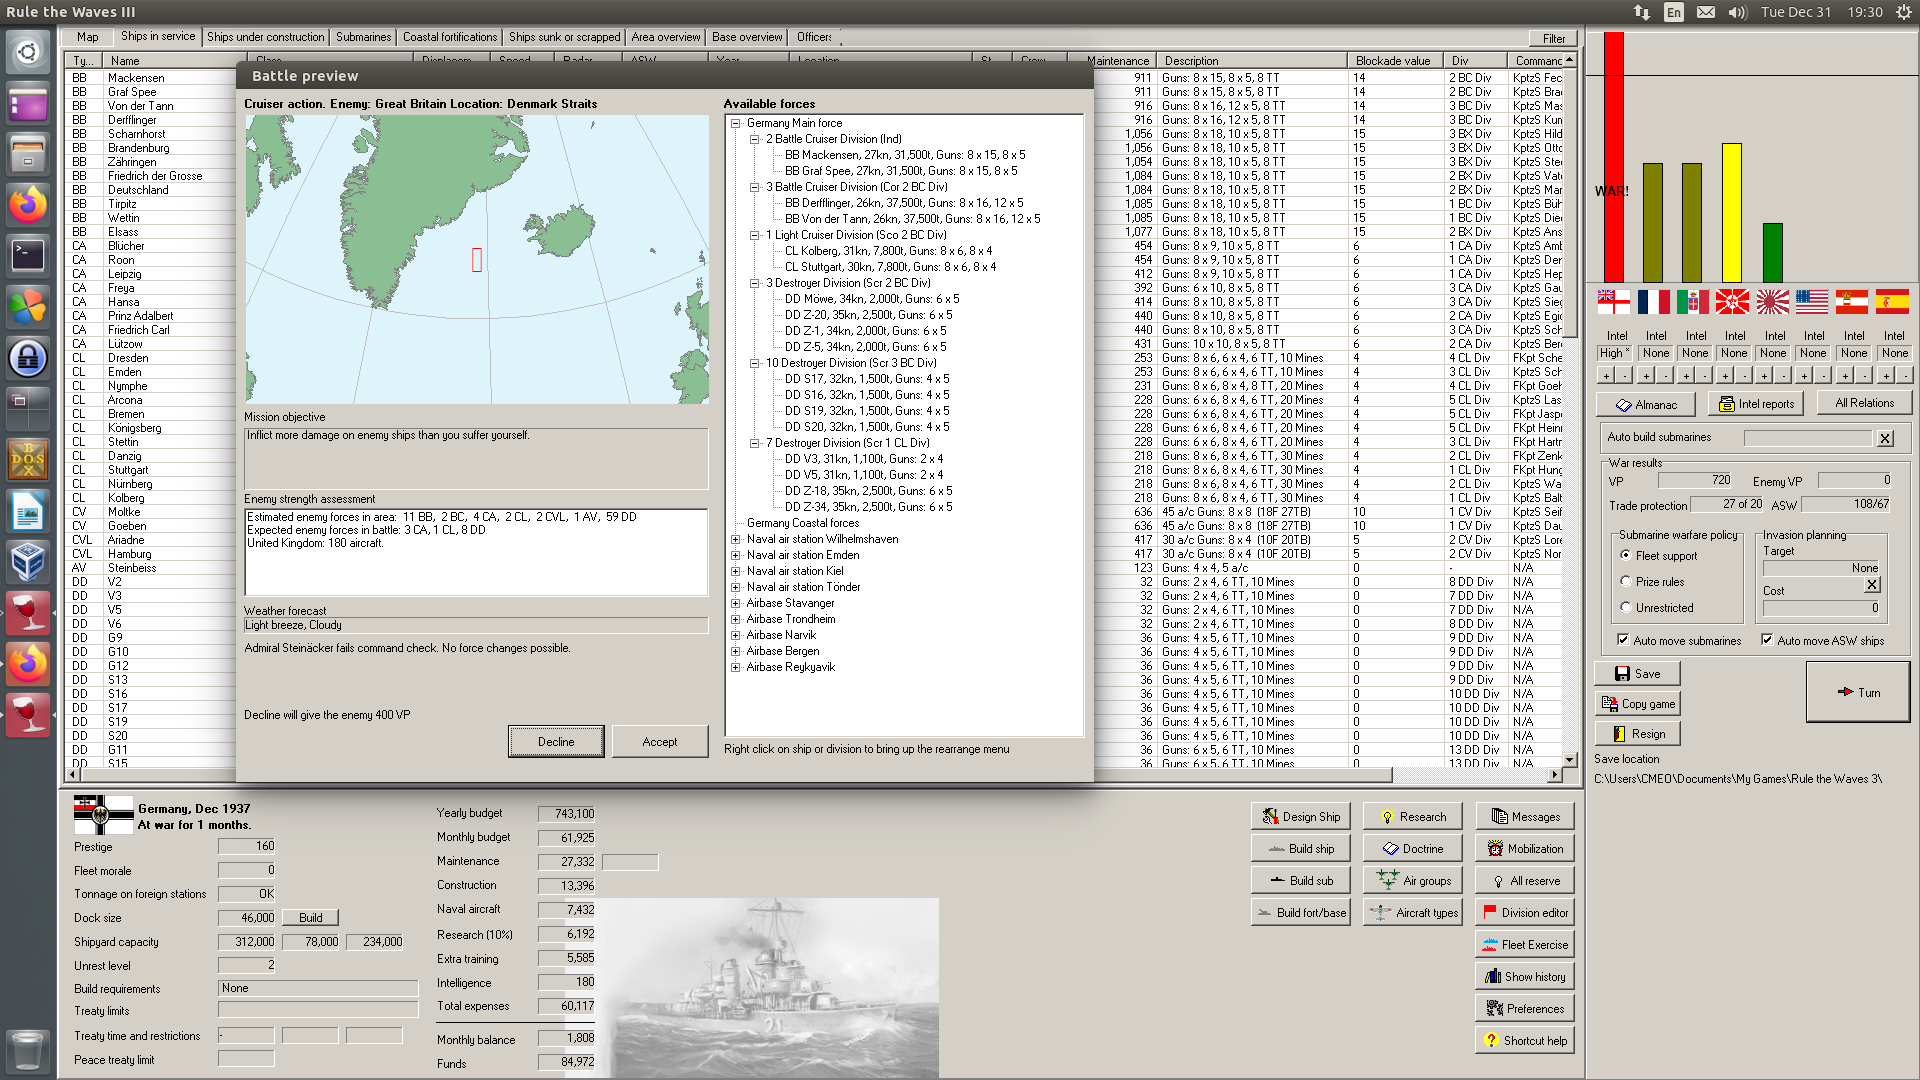Expand Naval air station Wilhelmshaven
The width and height of the screenshot is (1920, 1080).
click(736, 539)
